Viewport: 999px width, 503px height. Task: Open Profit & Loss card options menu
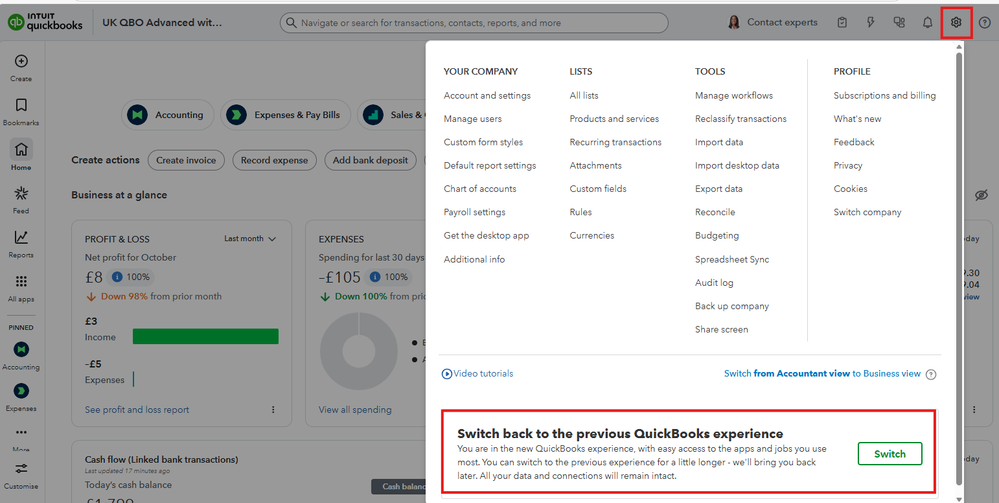point(273,409)
